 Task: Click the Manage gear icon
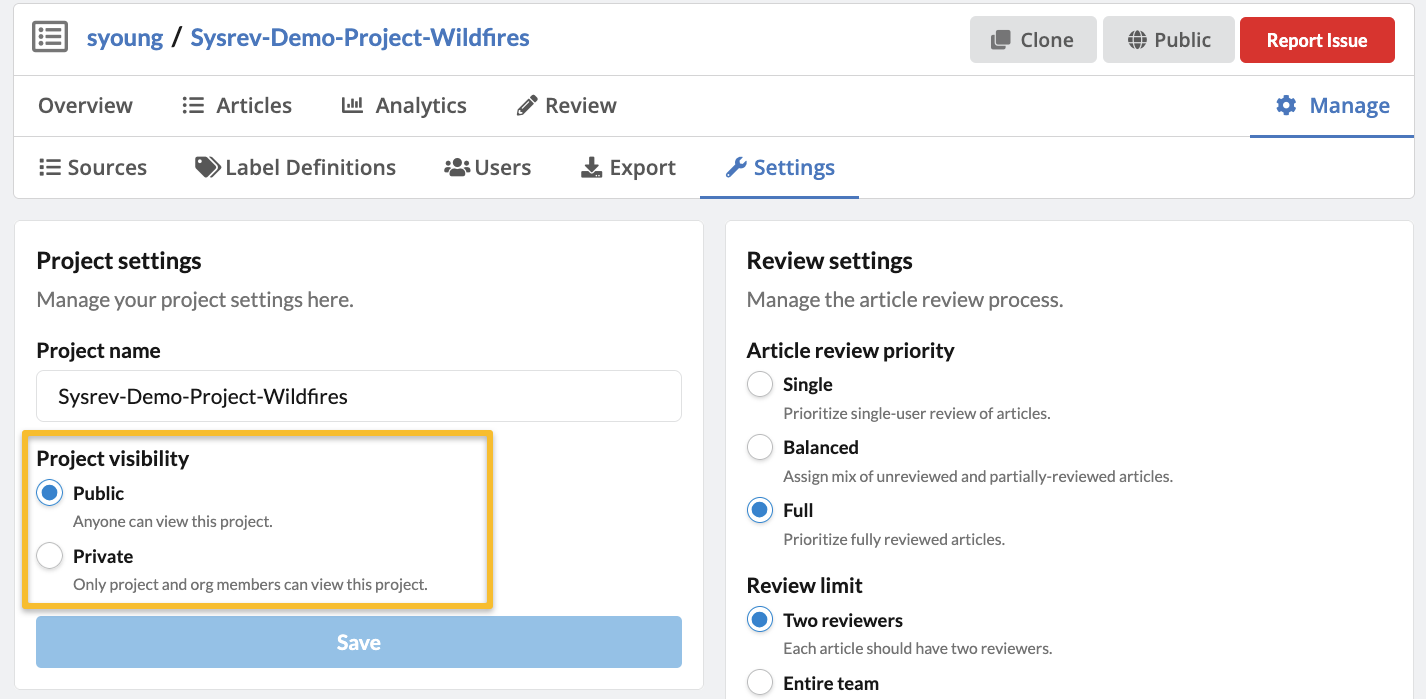(1286, 106)
